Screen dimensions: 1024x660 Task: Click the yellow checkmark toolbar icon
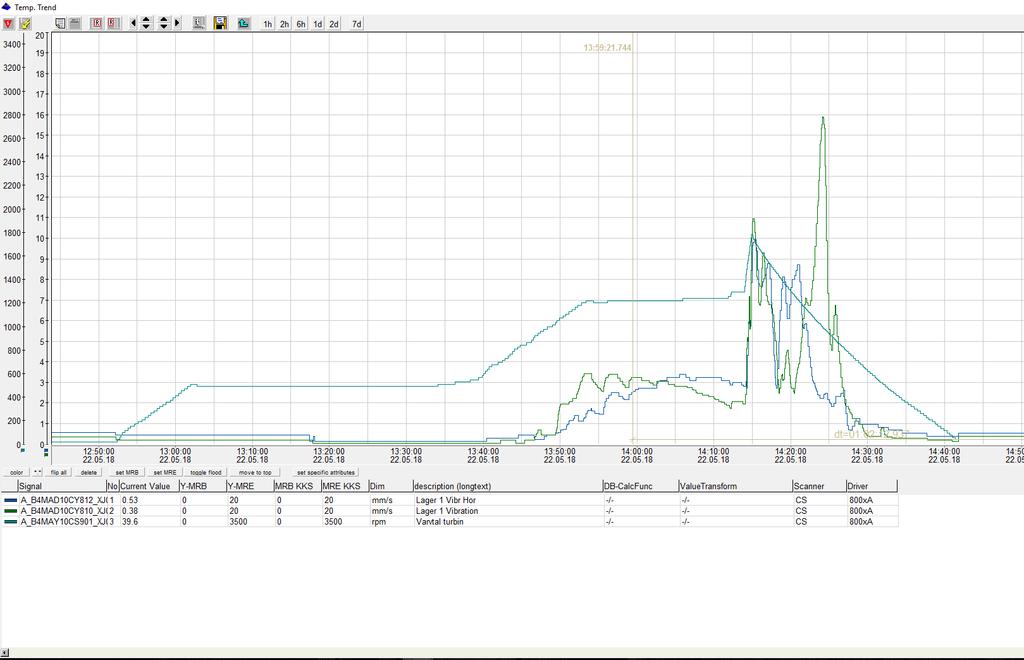point(25,24)
